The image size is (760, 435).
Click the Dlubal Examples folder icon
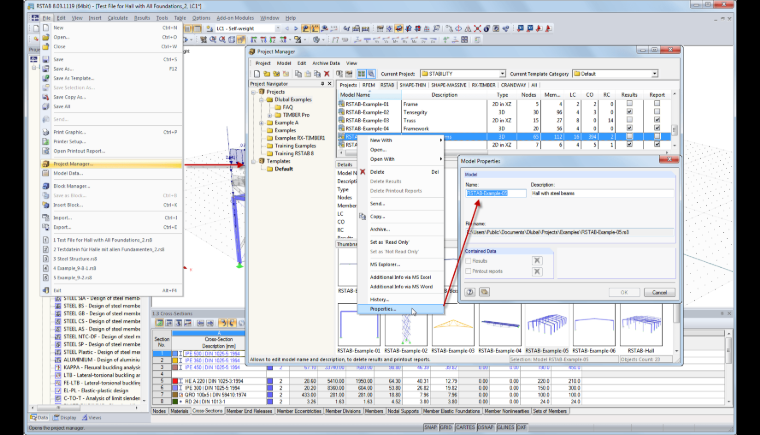coord(270,99)
